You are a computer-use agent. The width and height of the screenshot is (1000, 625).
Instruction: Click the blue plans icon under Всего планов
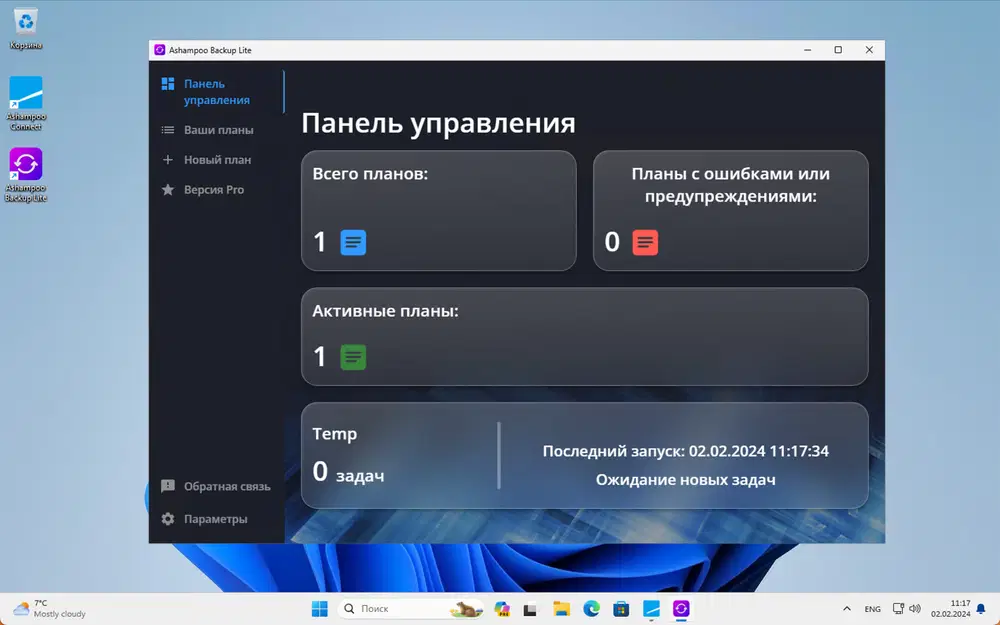[x=353, y=242]
